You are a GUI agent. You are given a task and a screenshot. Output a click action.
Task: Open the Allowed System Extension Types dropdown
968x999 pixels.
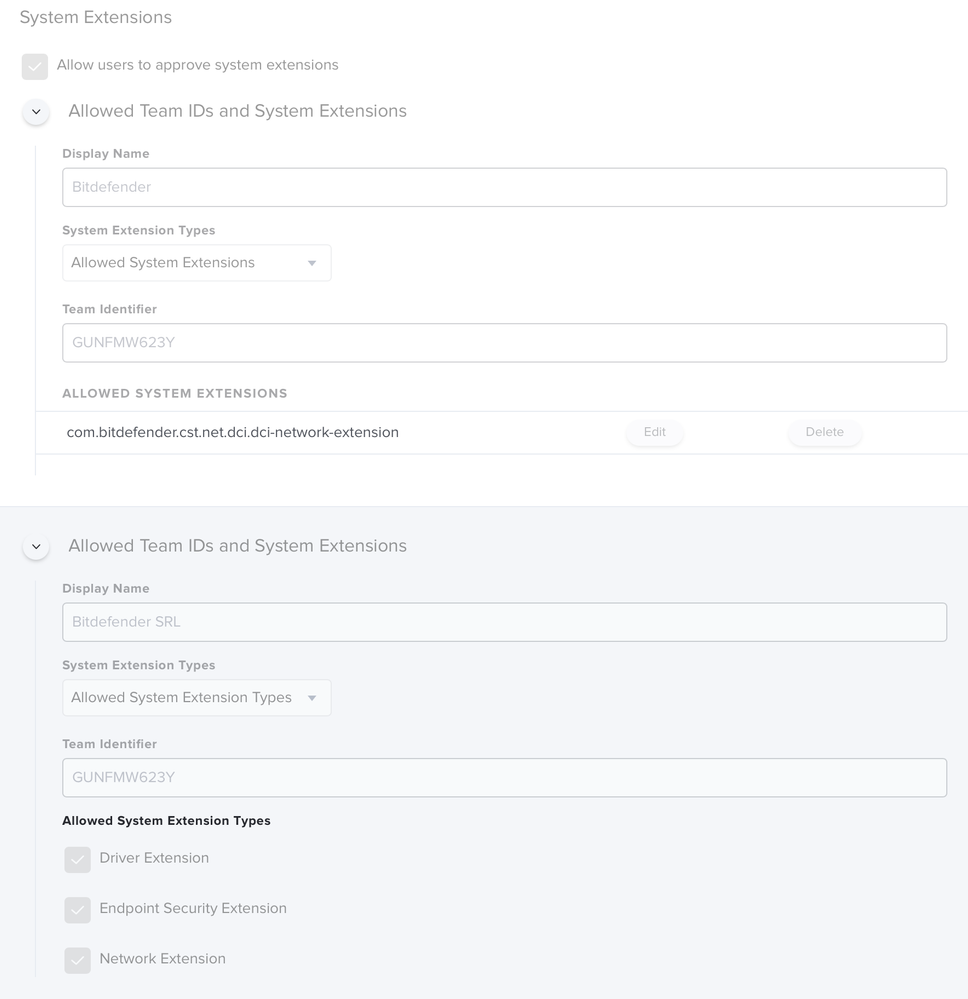197,698
